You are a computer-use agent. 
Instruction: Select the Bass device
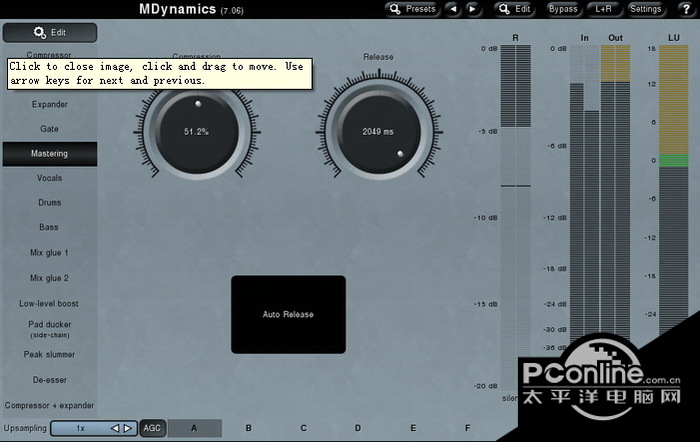pos(50,227)
